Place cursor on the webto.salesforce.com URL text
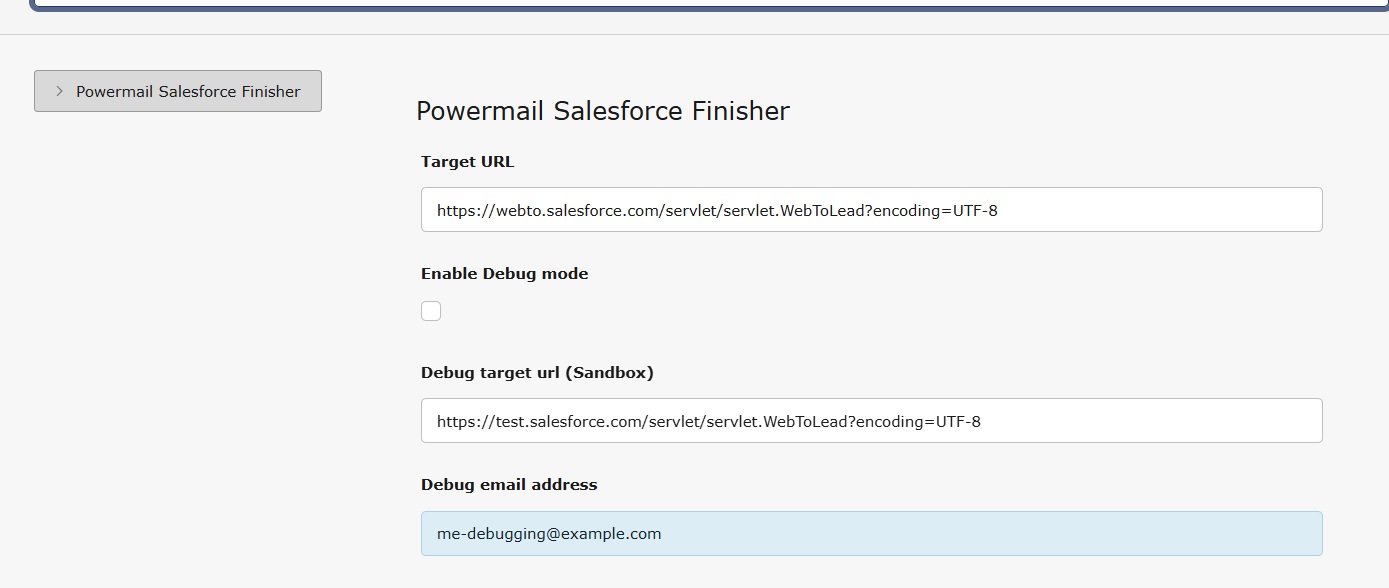The image size is (1389, 588). (716, 211)
